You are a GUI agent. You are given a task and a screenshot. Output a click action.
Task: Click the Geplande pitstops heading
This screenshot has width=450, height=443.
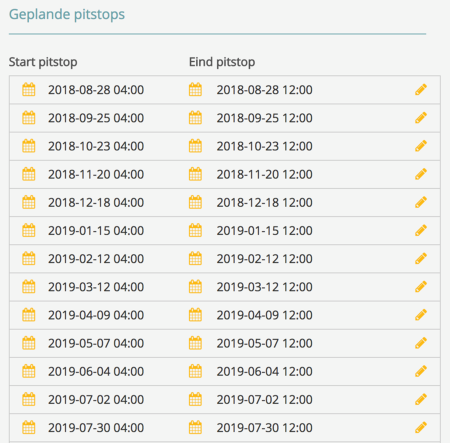tap(67, 15)
